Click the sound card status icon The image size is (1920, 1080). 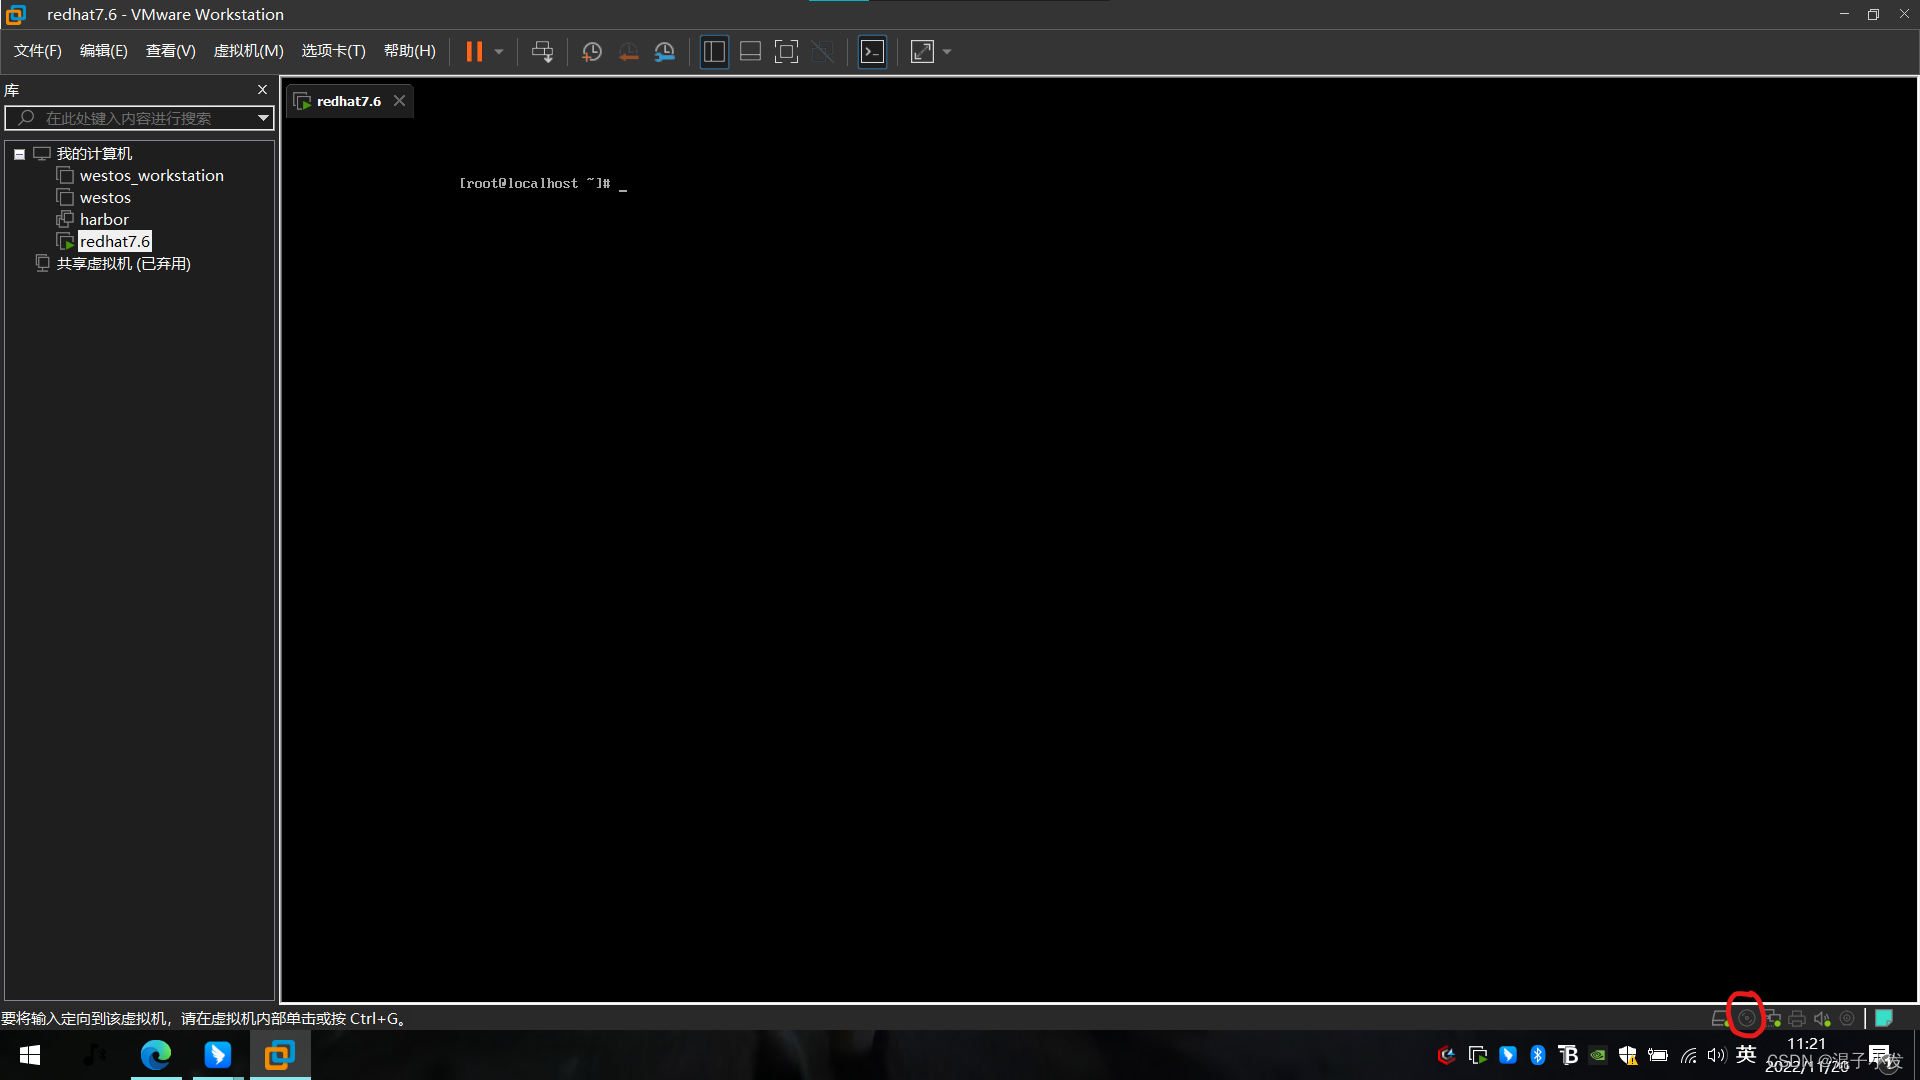point(1822,1018)
